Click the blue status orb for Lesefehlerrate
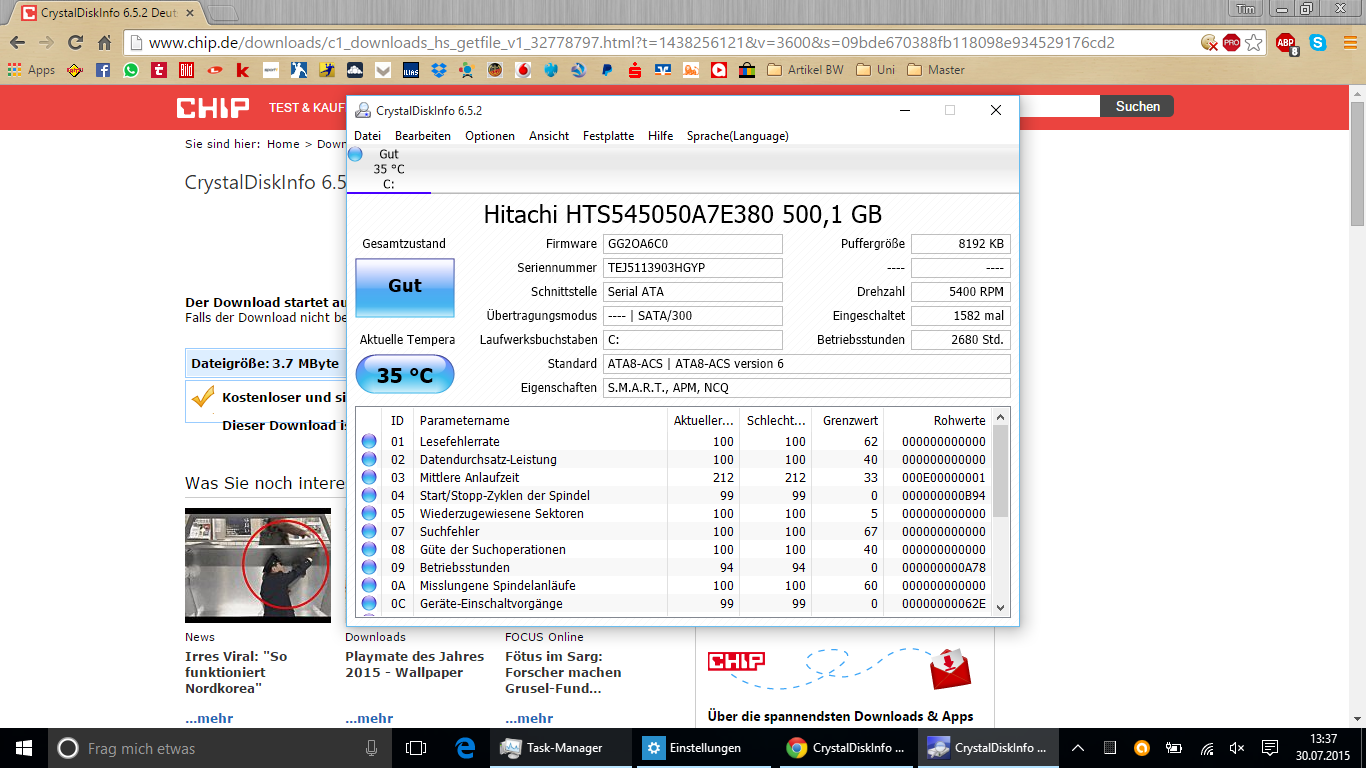The image size is (1366, 768). pos(369,441)
